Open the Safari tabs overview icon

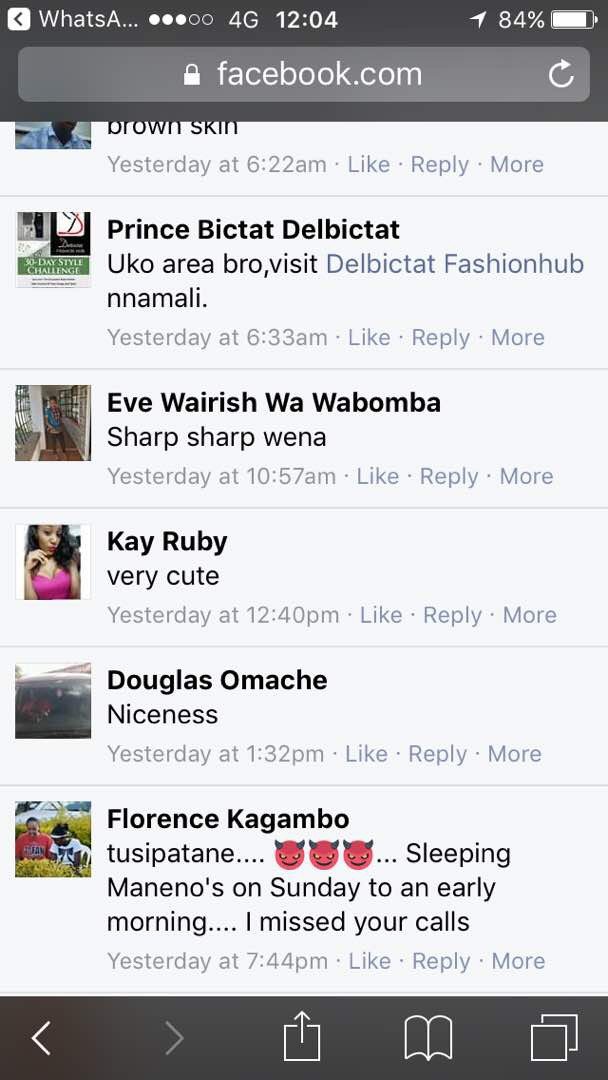click(554, 1038)
